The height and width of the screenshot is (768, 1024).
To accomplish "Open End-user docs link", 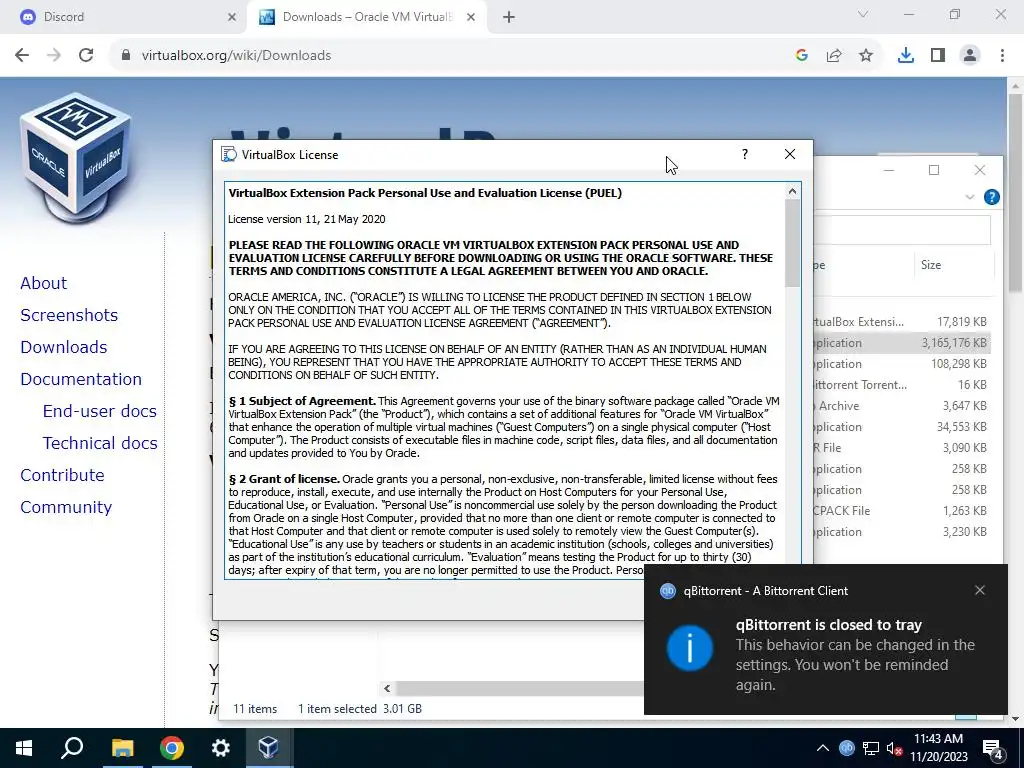I will pyautogui.click(x=99, y=411).
